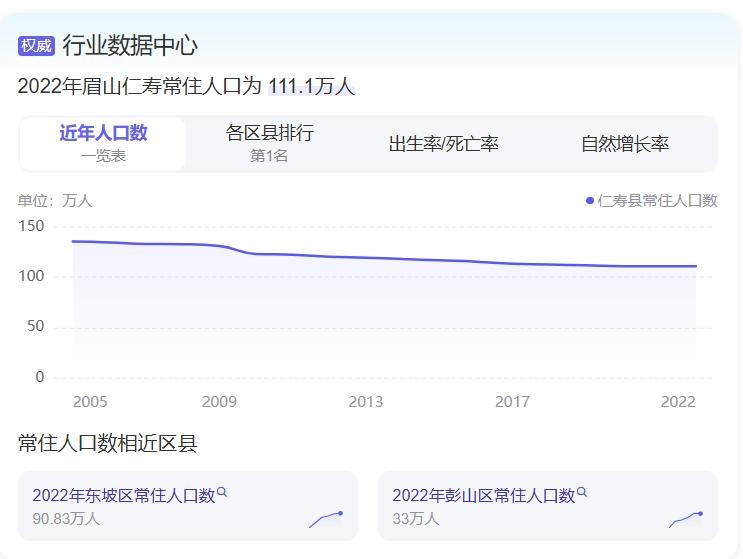Image resolution: width=743 pixels, height=559 pixels.
Task: Click the 90.83万人 value in 东坡区 card
Action: (66, 518)
